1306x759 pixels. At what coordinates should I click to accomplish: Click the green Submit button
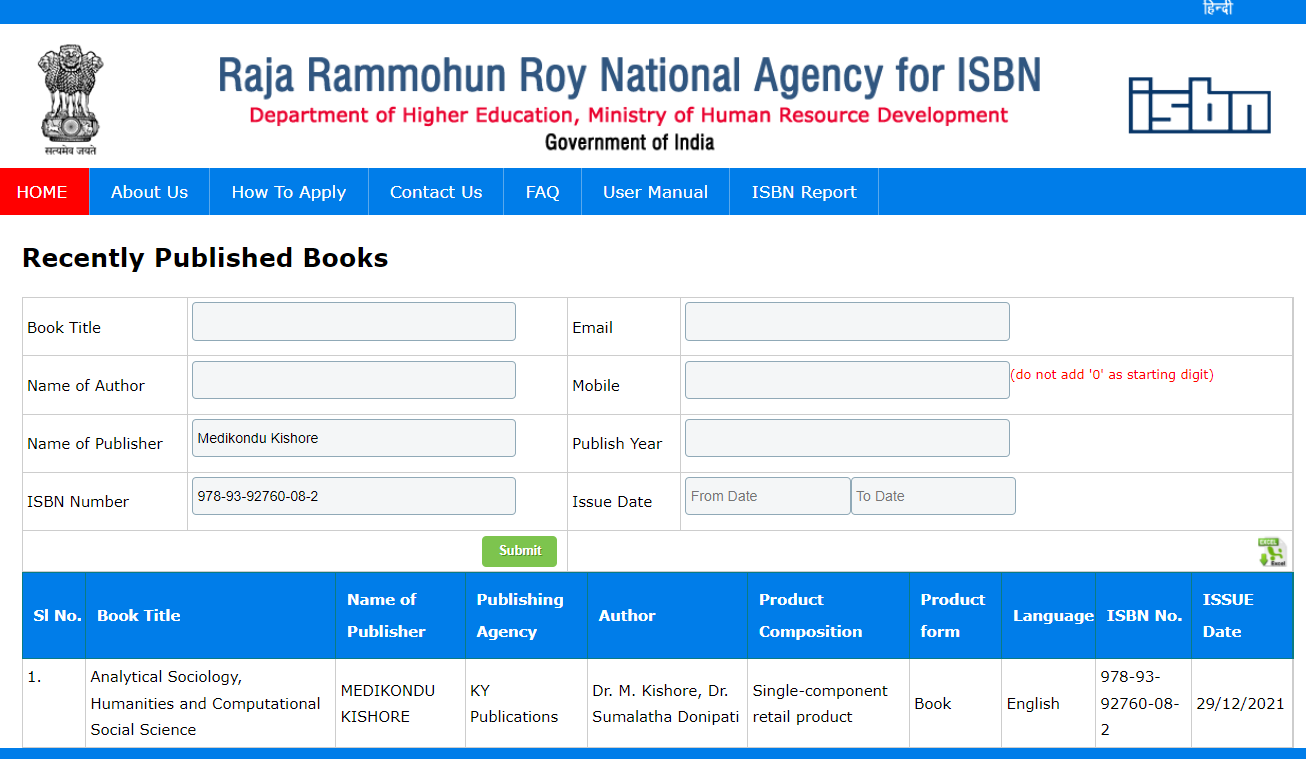point(520,551)
